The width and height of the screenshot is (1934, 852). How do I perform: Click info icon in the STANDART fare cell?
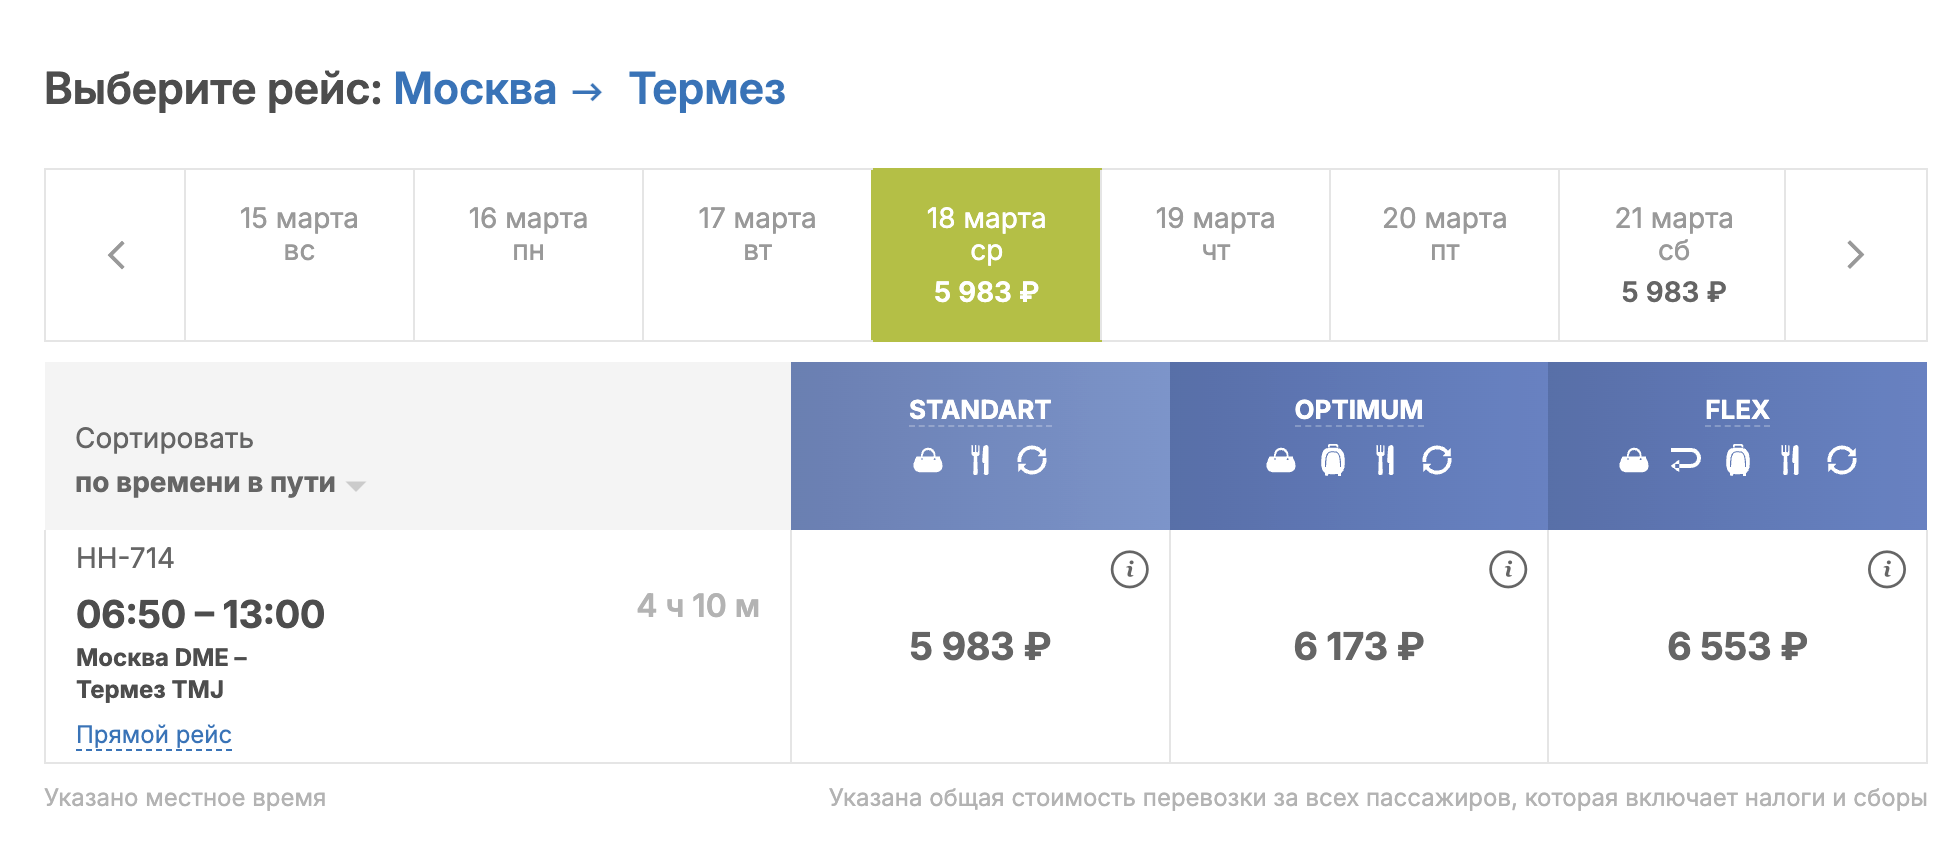tap(1129, 570)
